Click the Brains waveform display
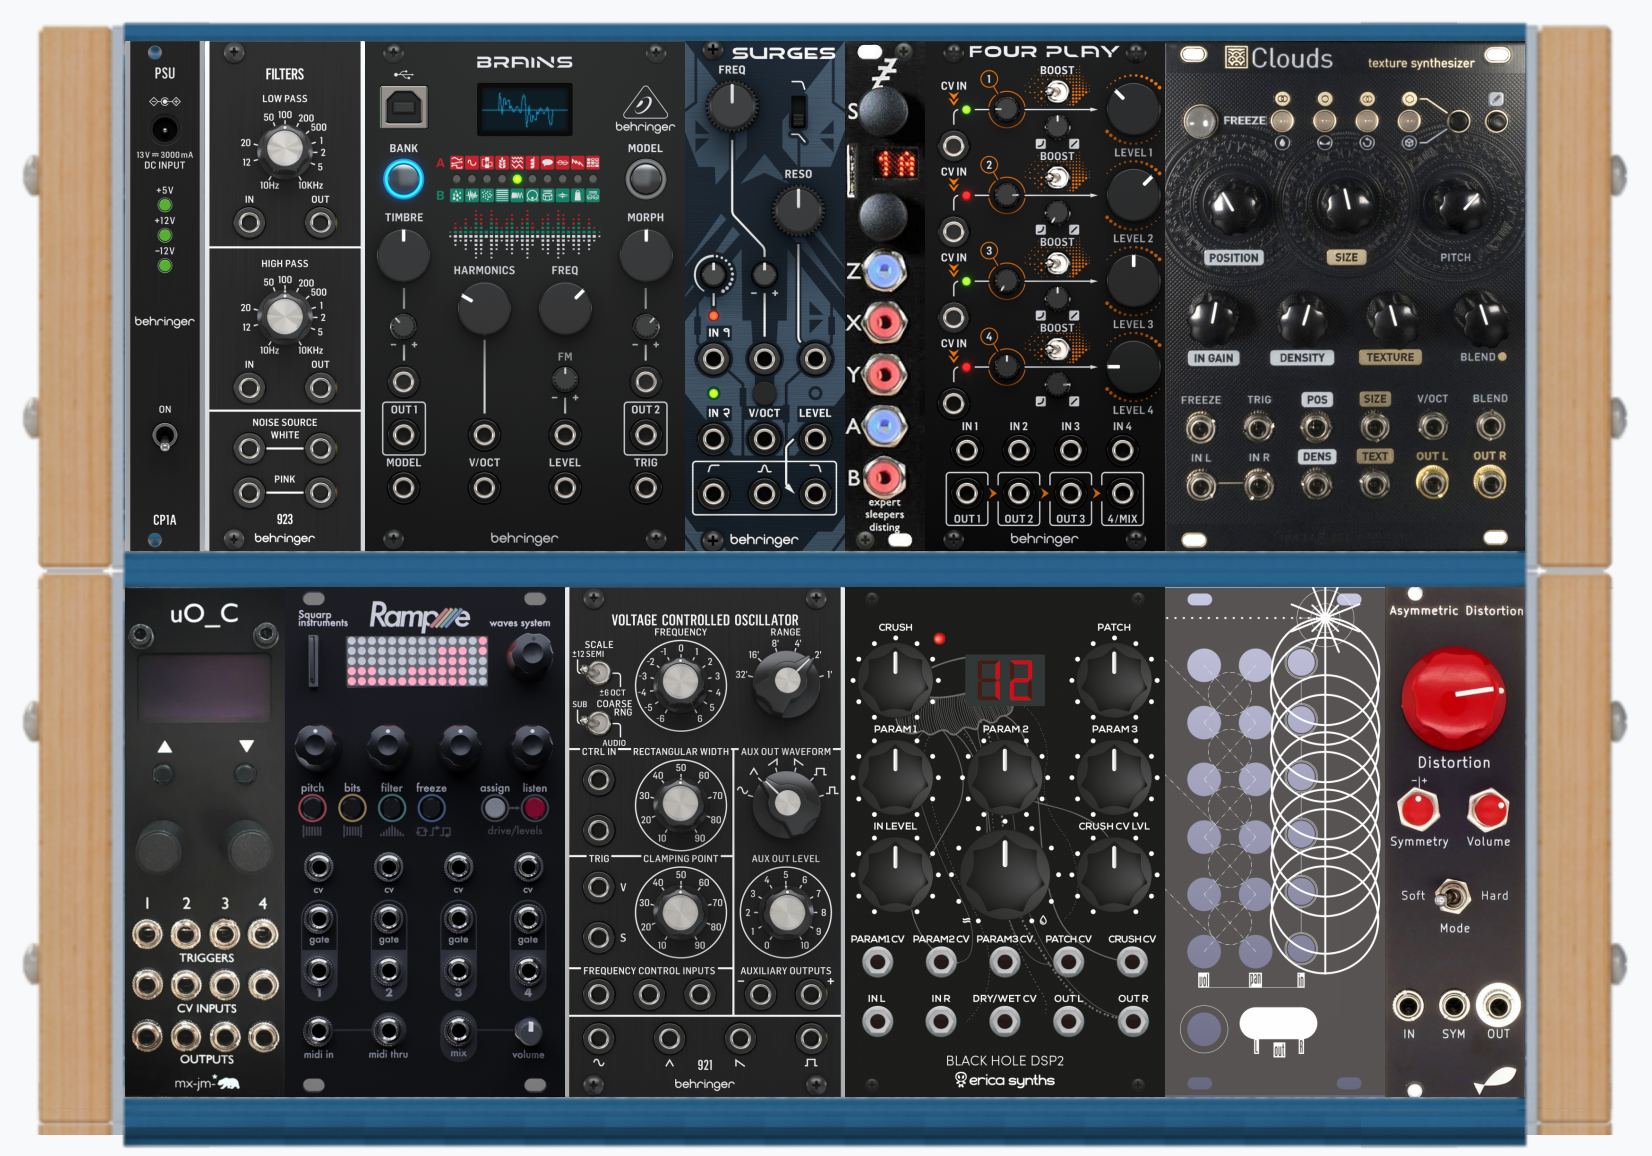 coord(525,109)
